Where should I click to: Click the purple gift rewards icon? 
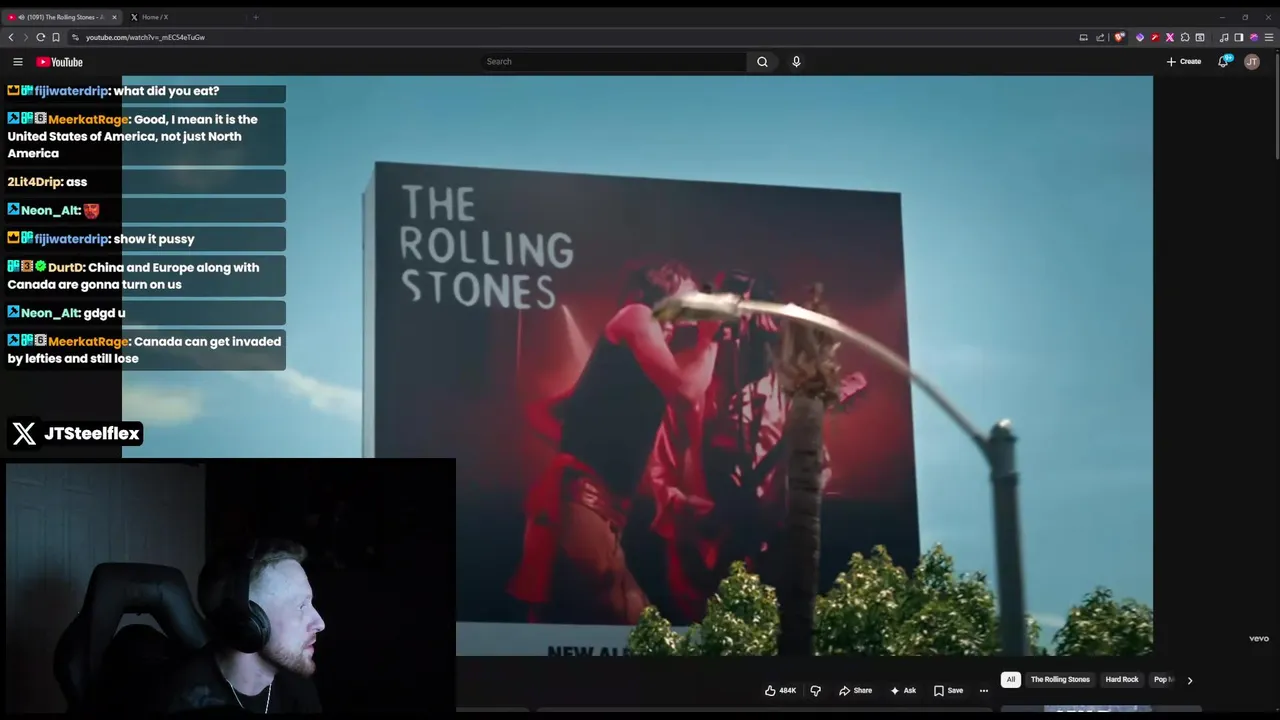[1253, 37]
